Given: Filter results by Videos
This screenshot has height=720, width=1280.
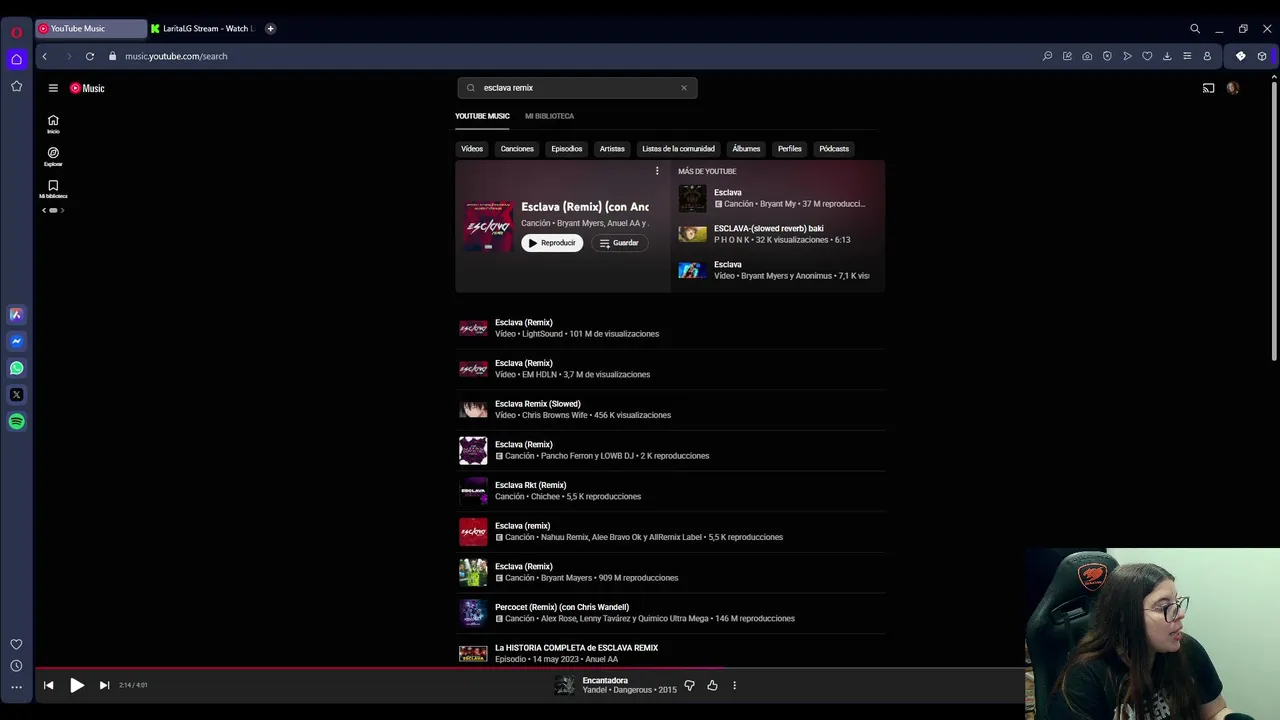Looking at the screenshot, I should [x=472, y=149].
